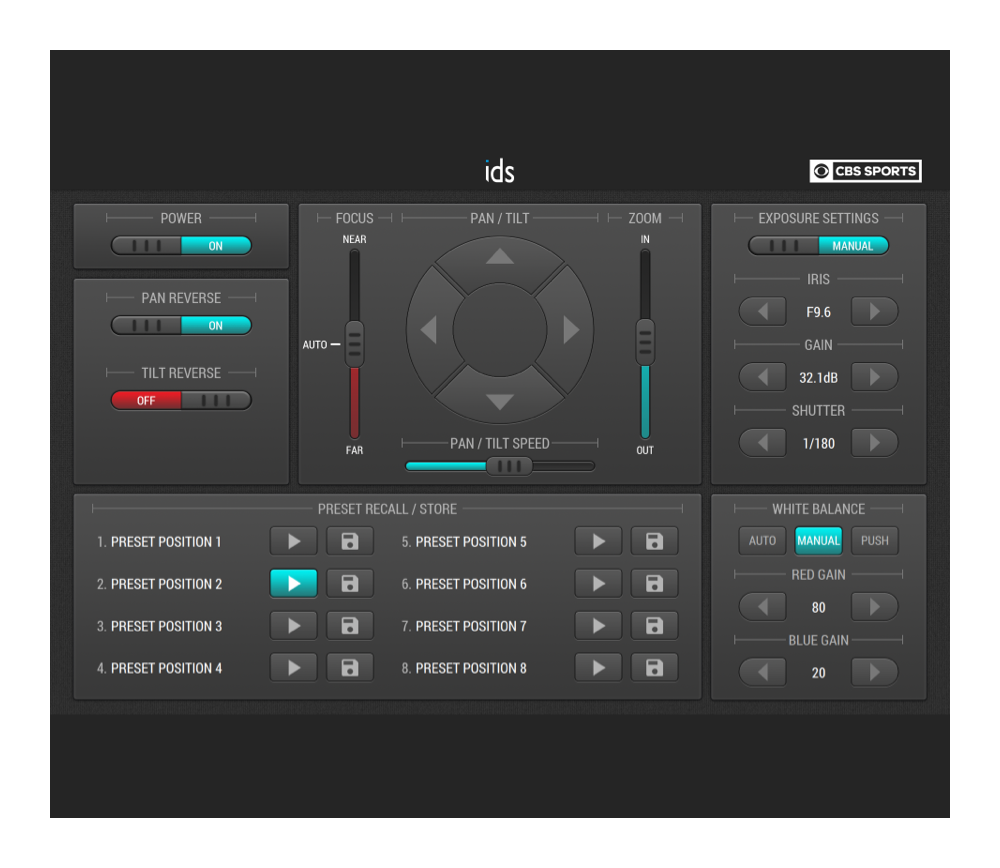
Task: Recall Preset Position 5
Action: pos(598,541)
